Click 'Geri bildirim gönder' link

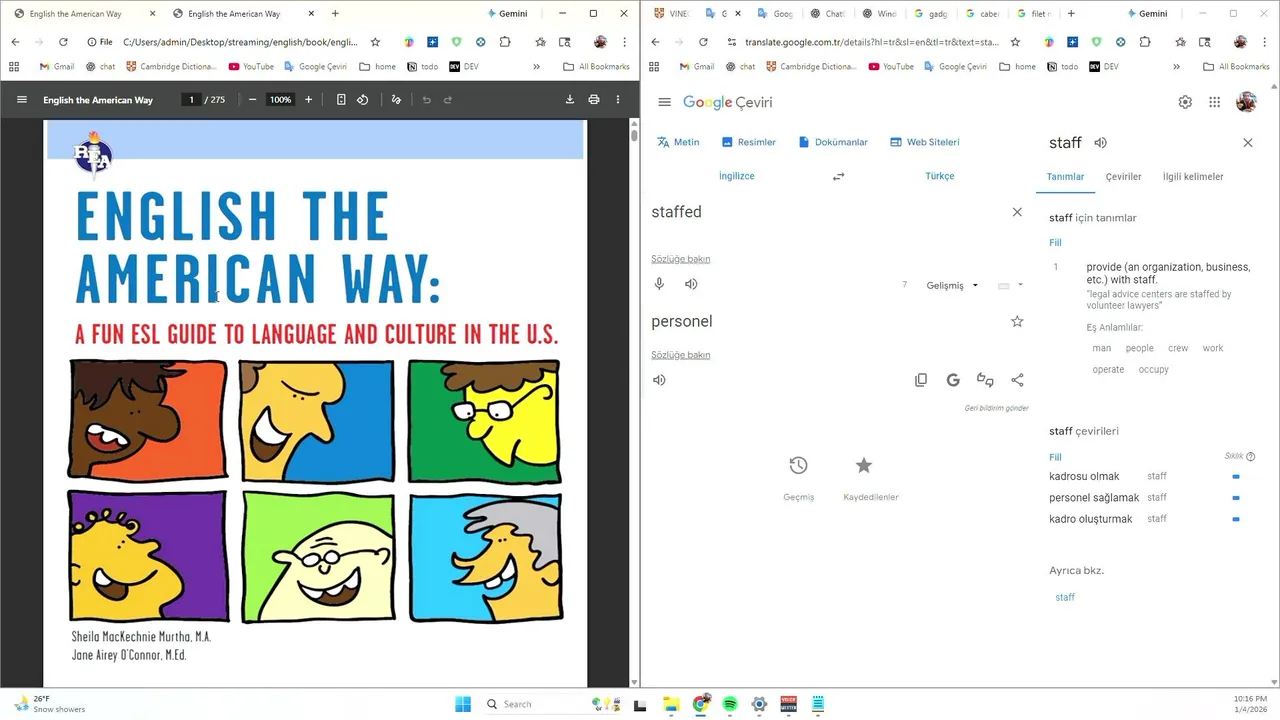tap(996, 408)
